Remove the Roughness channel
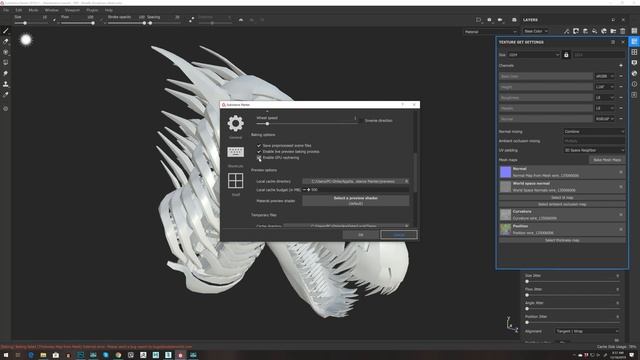Image resolution: width=640 pixels, height=360 pixels. click(x=621, y=98)
